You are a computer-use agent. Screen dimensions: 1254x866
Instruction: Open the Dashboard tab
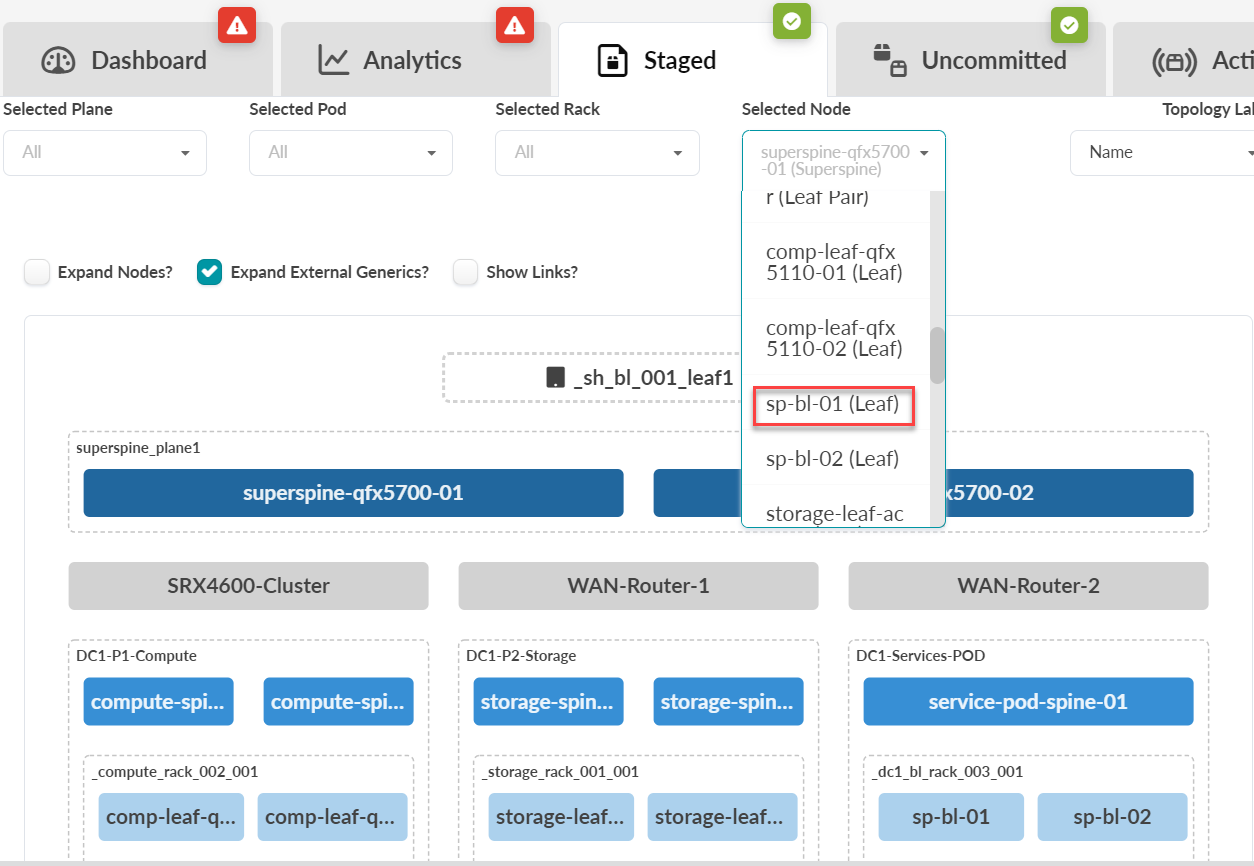coord(138,60)
